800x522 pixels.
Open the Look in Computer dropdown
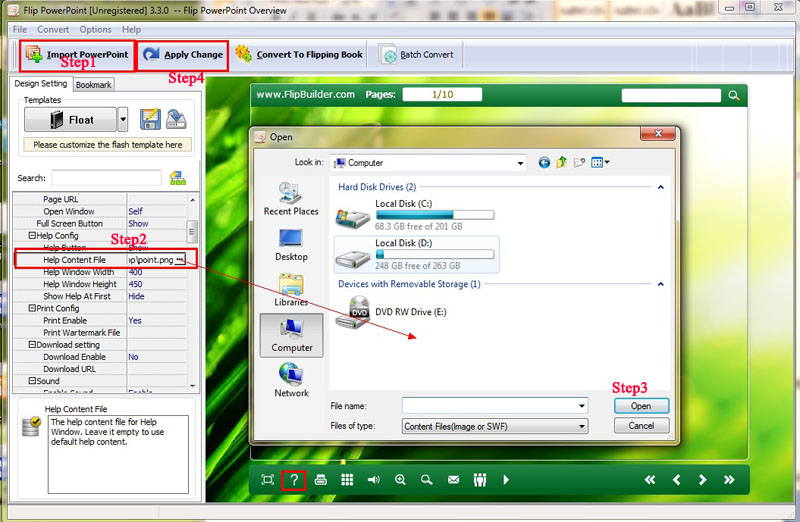[428, 163]
